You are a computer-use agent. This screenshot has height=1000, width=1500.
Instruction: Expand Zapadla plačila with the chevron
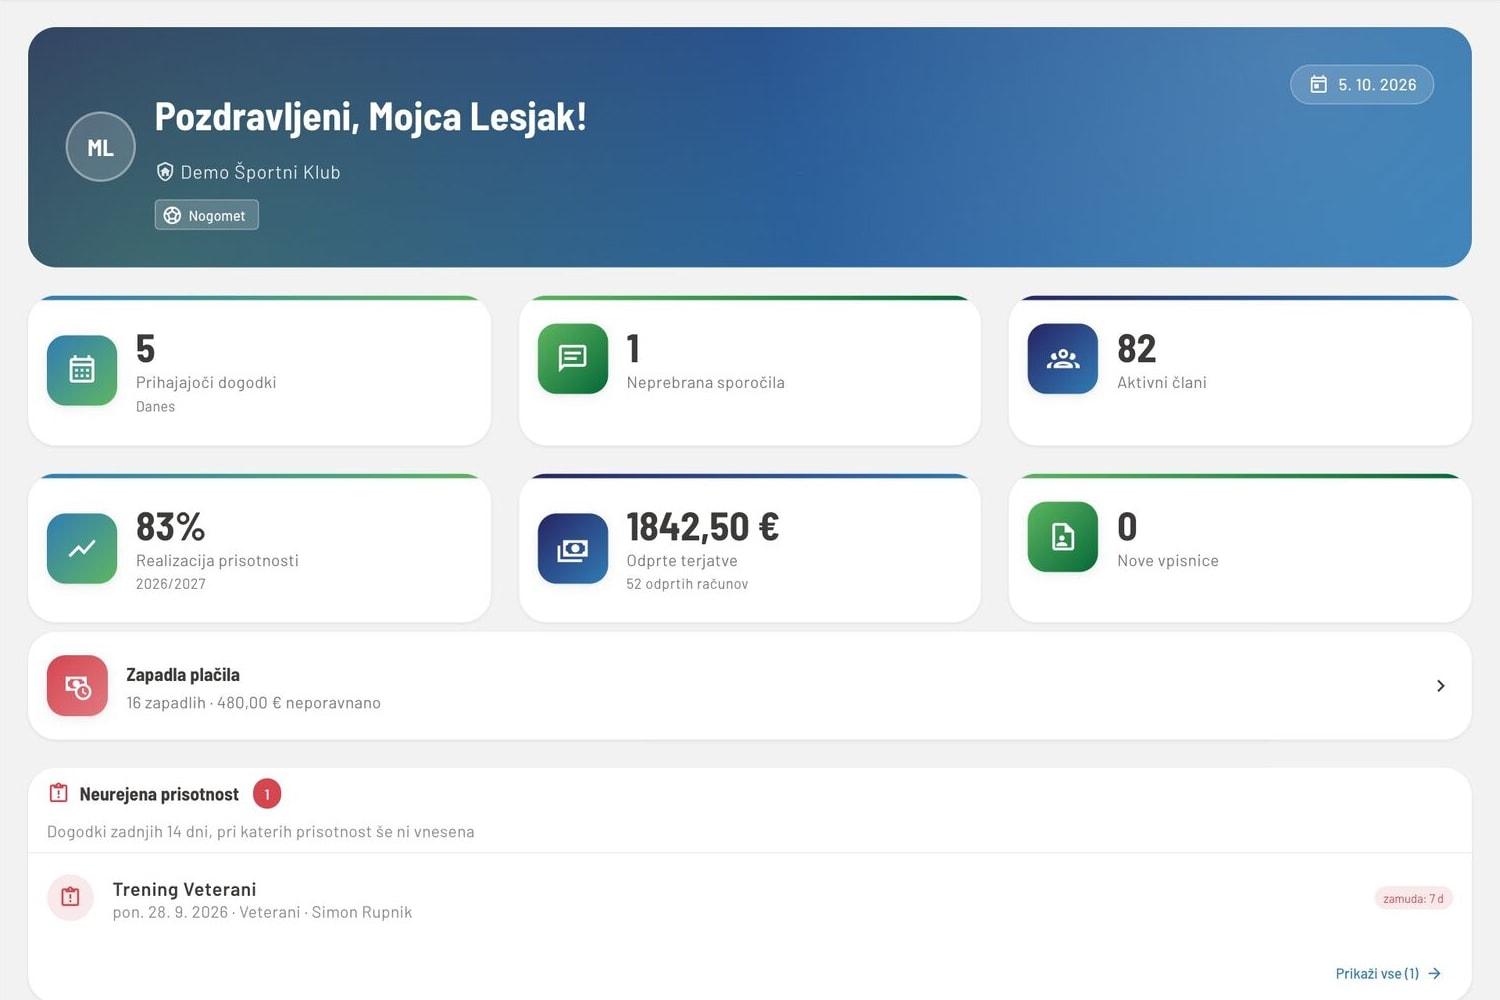1441,686
